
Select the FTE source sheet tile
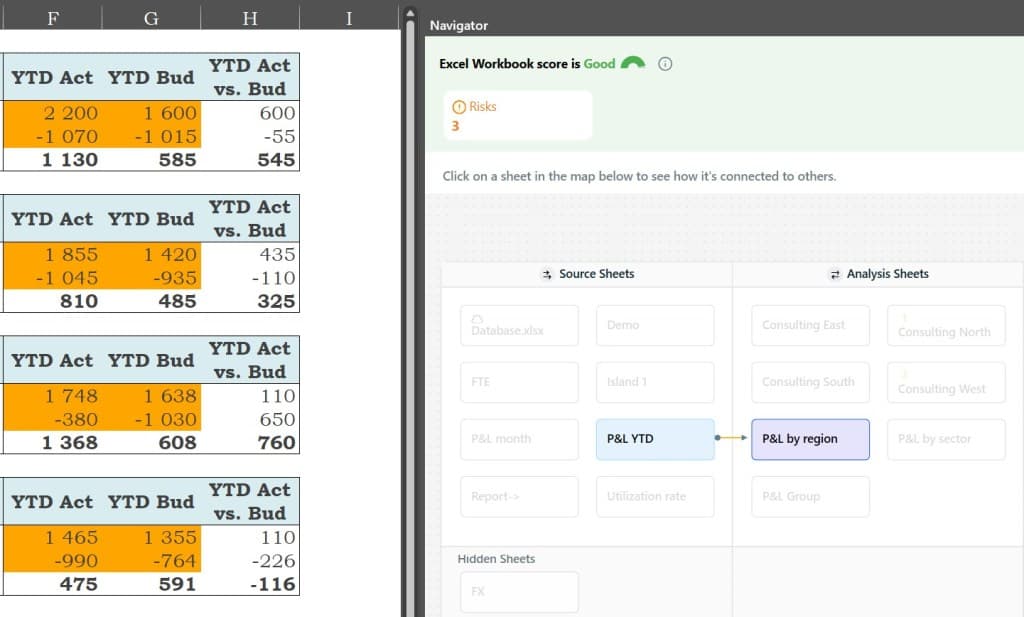point(519,382)
